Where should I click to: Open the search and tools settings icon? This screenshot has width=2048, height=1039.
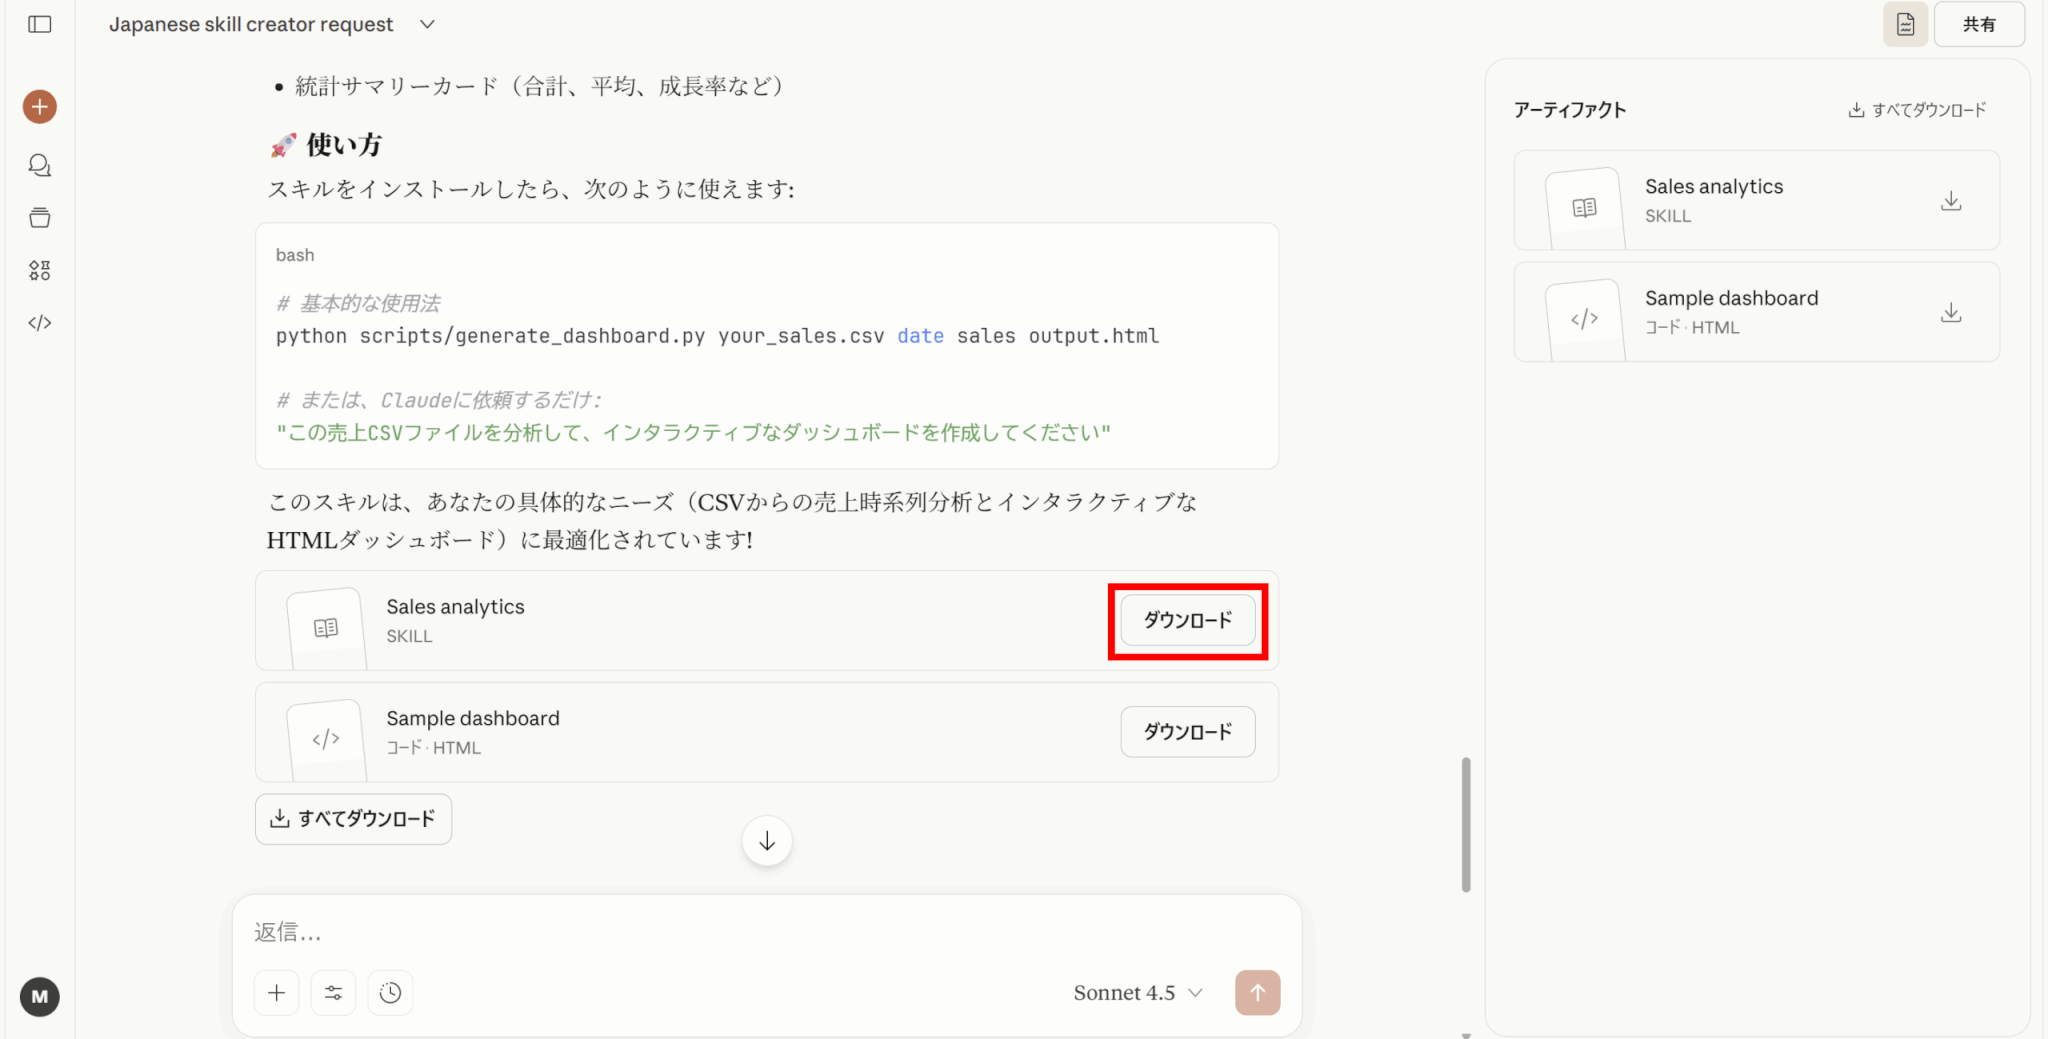pos(333,993)
